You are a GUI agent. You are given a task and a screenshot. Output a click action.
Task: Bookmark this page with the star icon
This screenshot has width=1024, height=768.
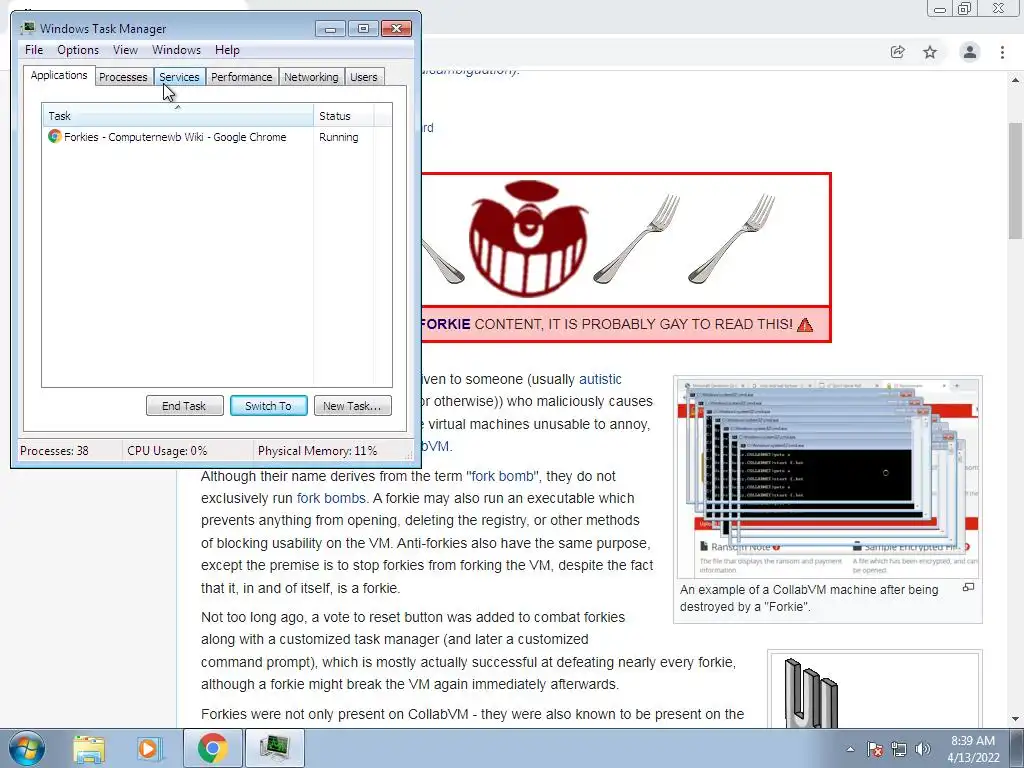click(x=930, y=52)
